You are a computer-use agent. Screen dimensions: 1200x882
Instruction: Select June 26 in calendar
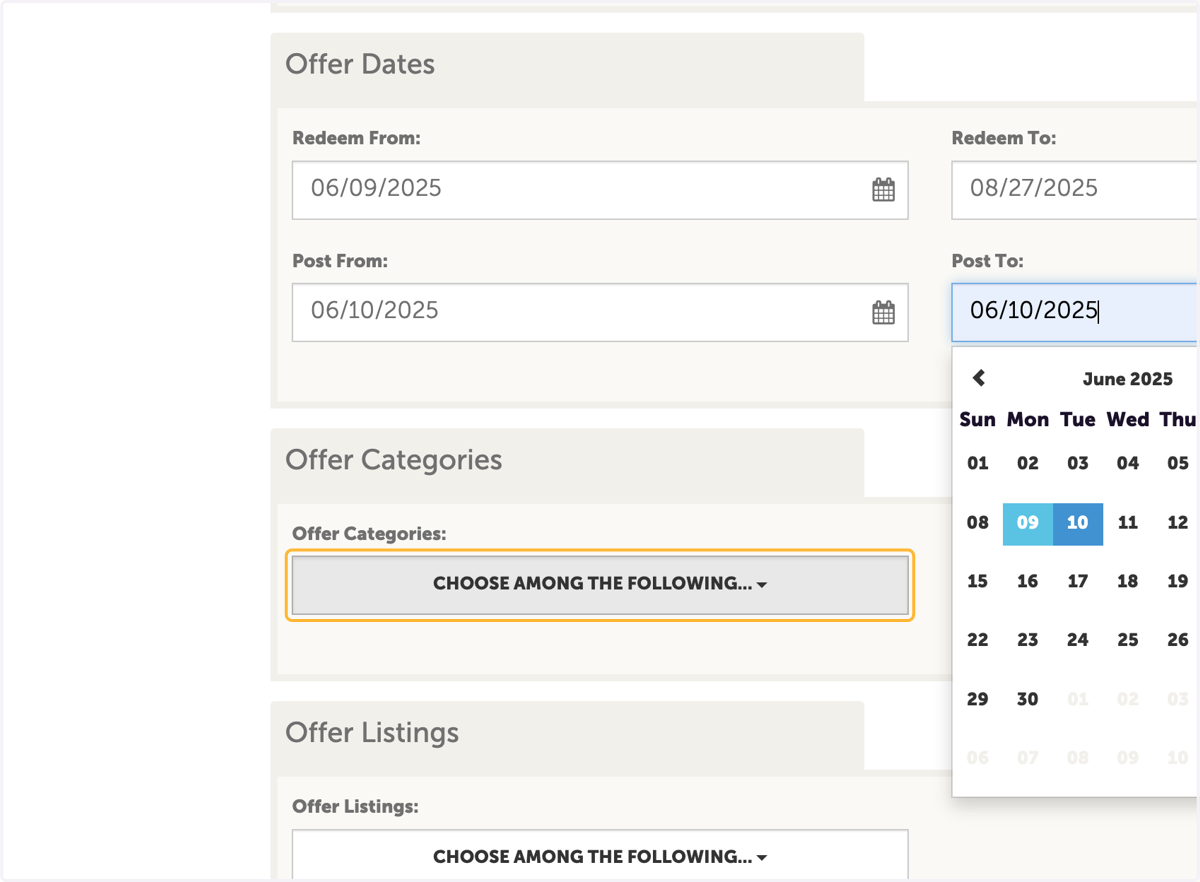(1177, 640)
